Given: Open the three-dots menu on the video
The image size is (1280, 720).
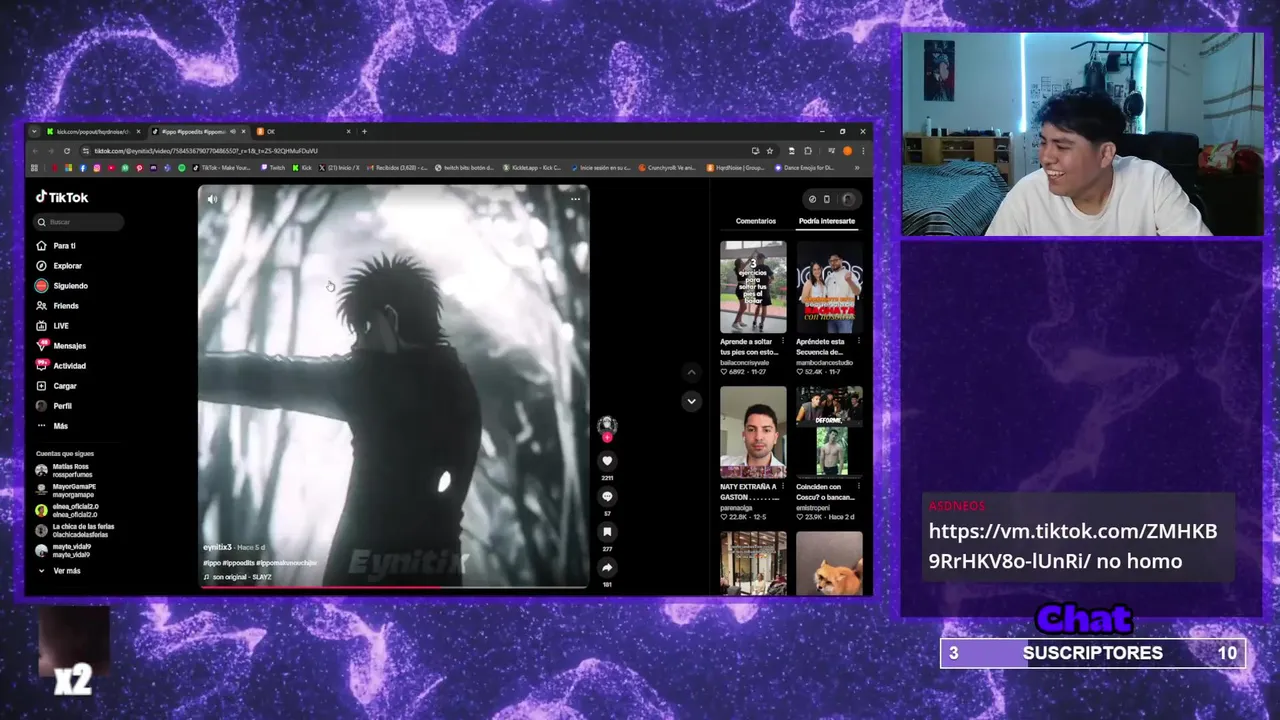Looking at the screenshot, I should click(575, 199).
